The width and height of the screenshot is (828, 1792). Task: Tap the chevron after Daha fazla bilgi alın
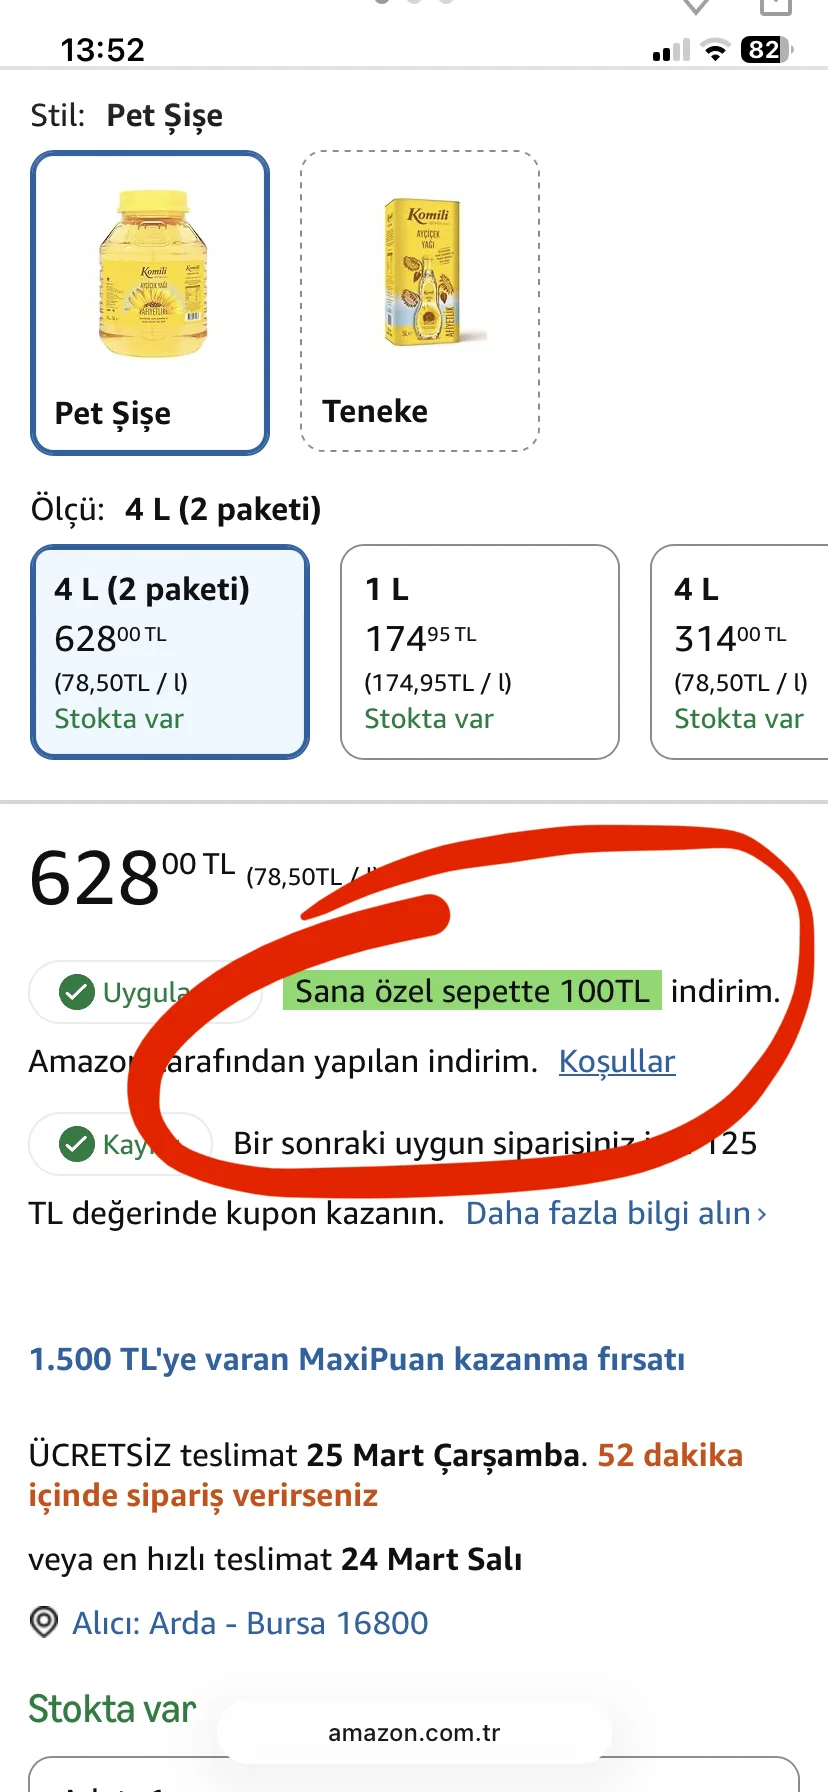[x=762, y=1214]
